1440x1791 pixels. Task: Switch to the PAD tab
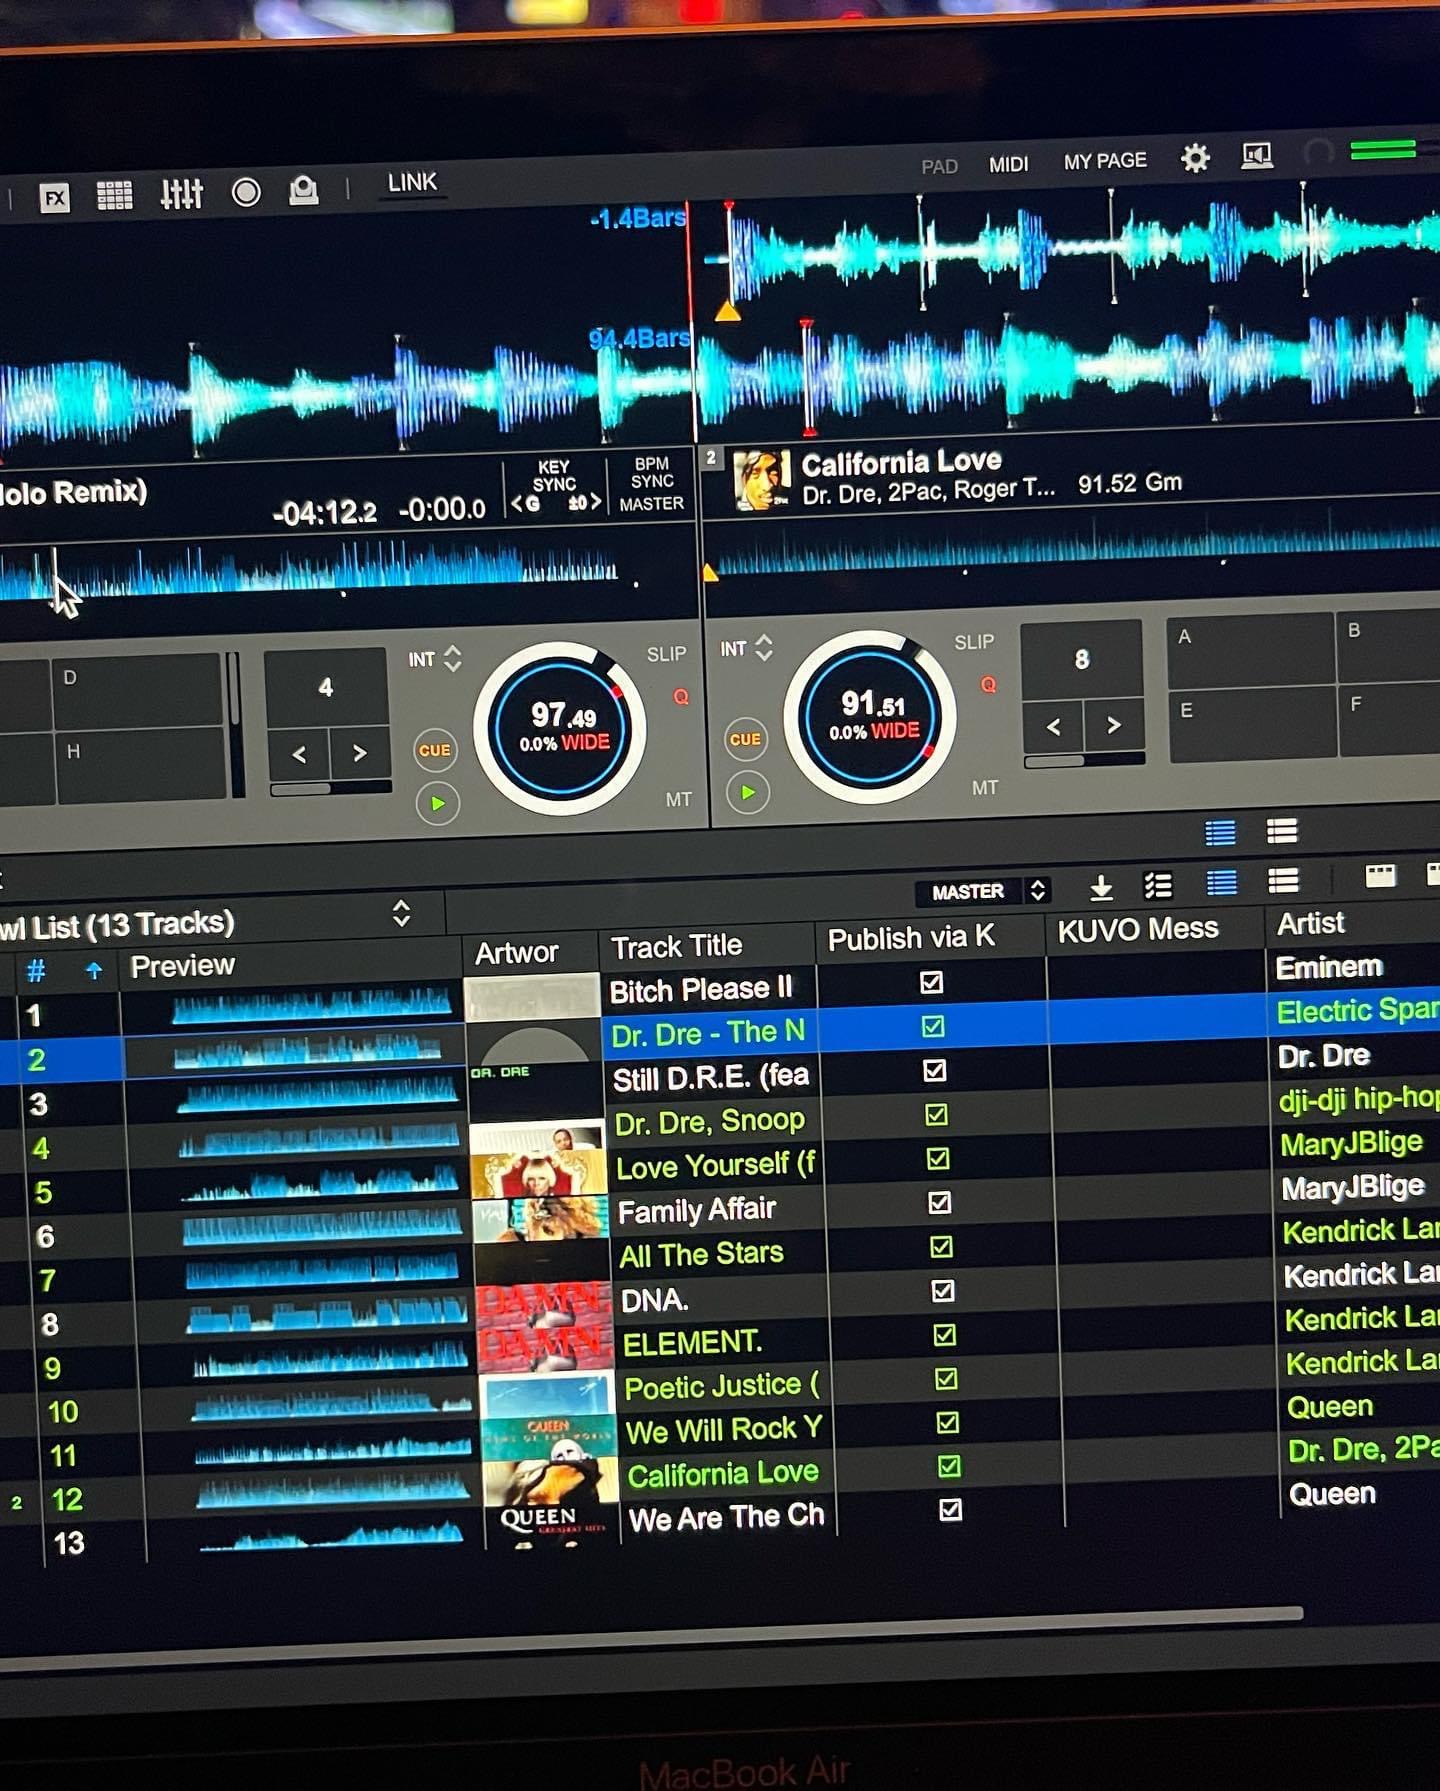coord(939,166)
